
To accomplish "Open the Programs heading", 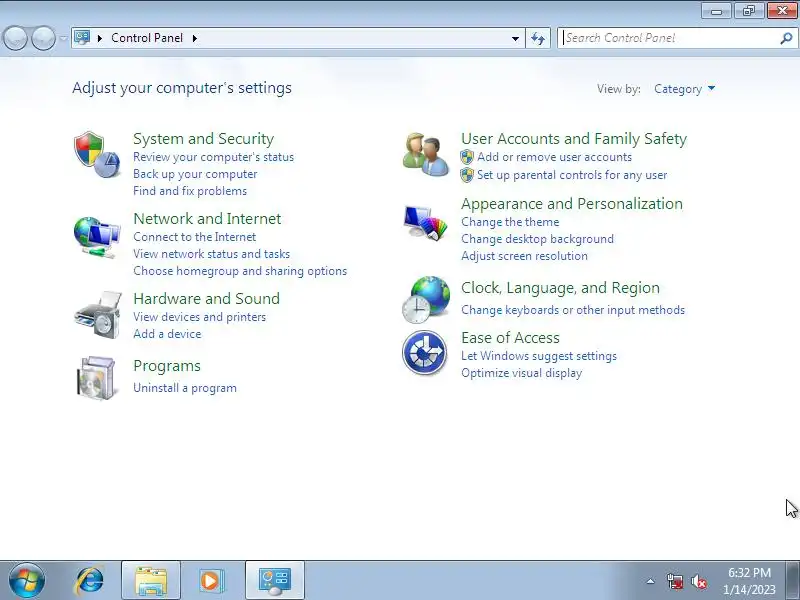I will (167, 366).
